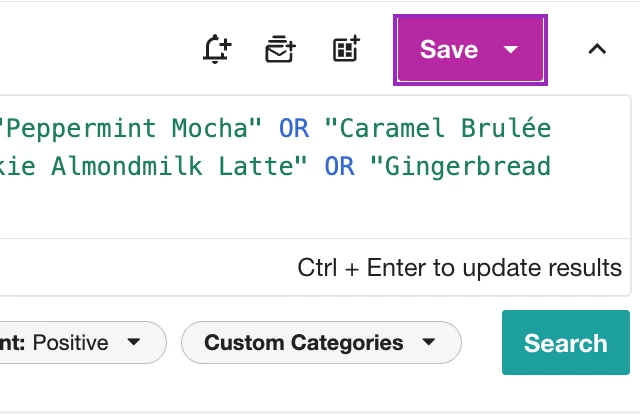
Task: Click the OR operator before "Caramel Brulée"
Action: point(294,128)
